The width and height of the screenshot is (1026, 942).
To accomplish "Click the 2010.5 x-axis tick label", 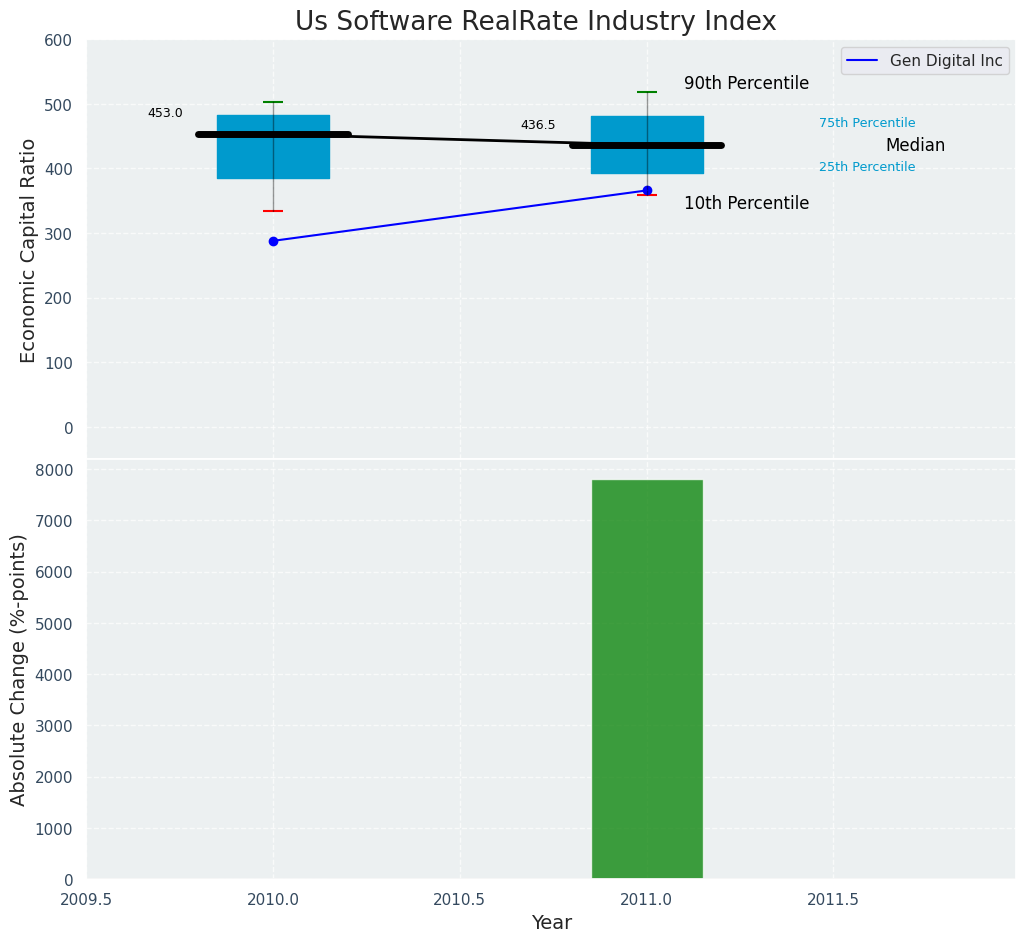I will click(x=460, y=899).
